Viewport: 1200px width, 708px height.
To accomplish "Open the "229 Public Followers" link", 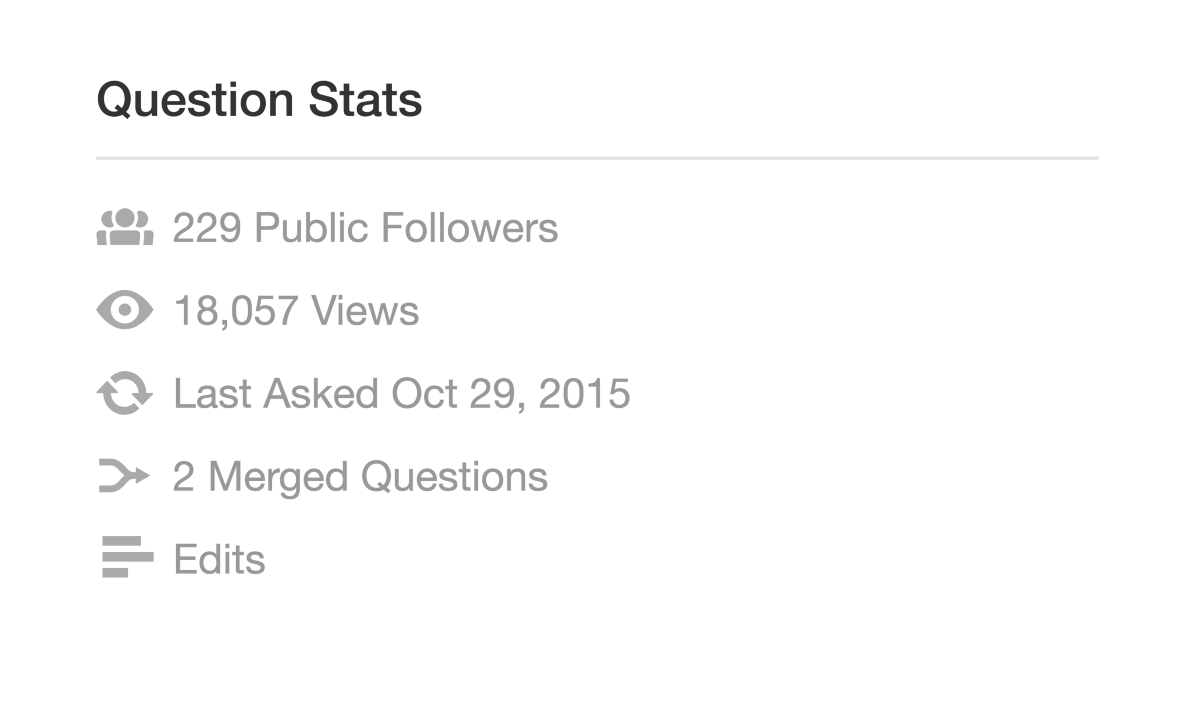I will point(365,228).
